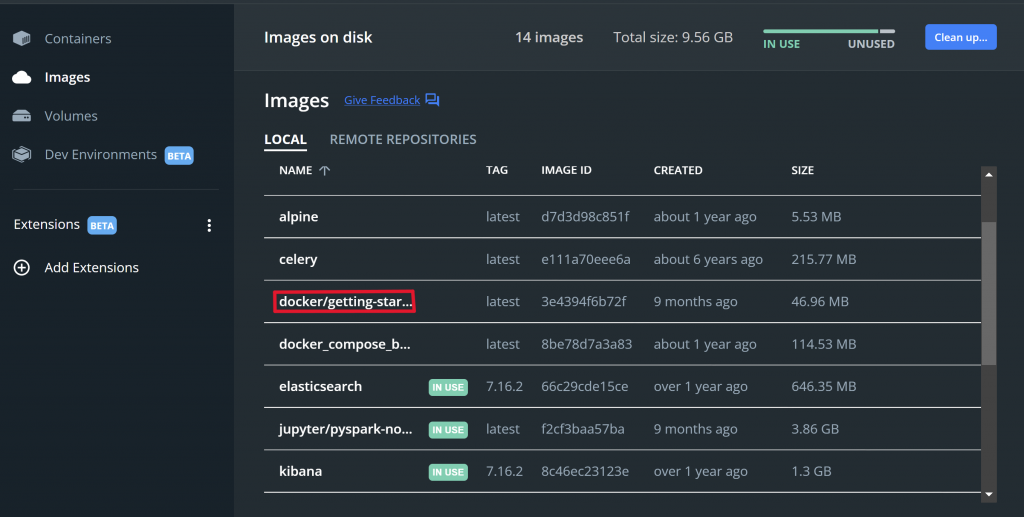Click the Images cloud icon

(21, 77)
